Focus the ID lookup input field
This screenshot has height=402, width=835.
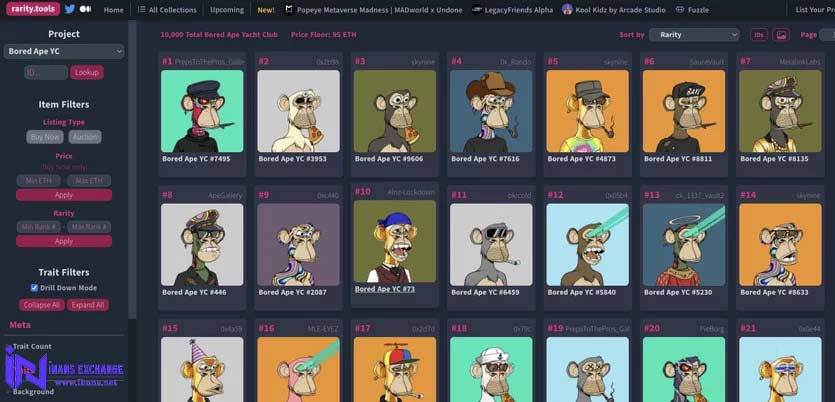pos(46,72)
